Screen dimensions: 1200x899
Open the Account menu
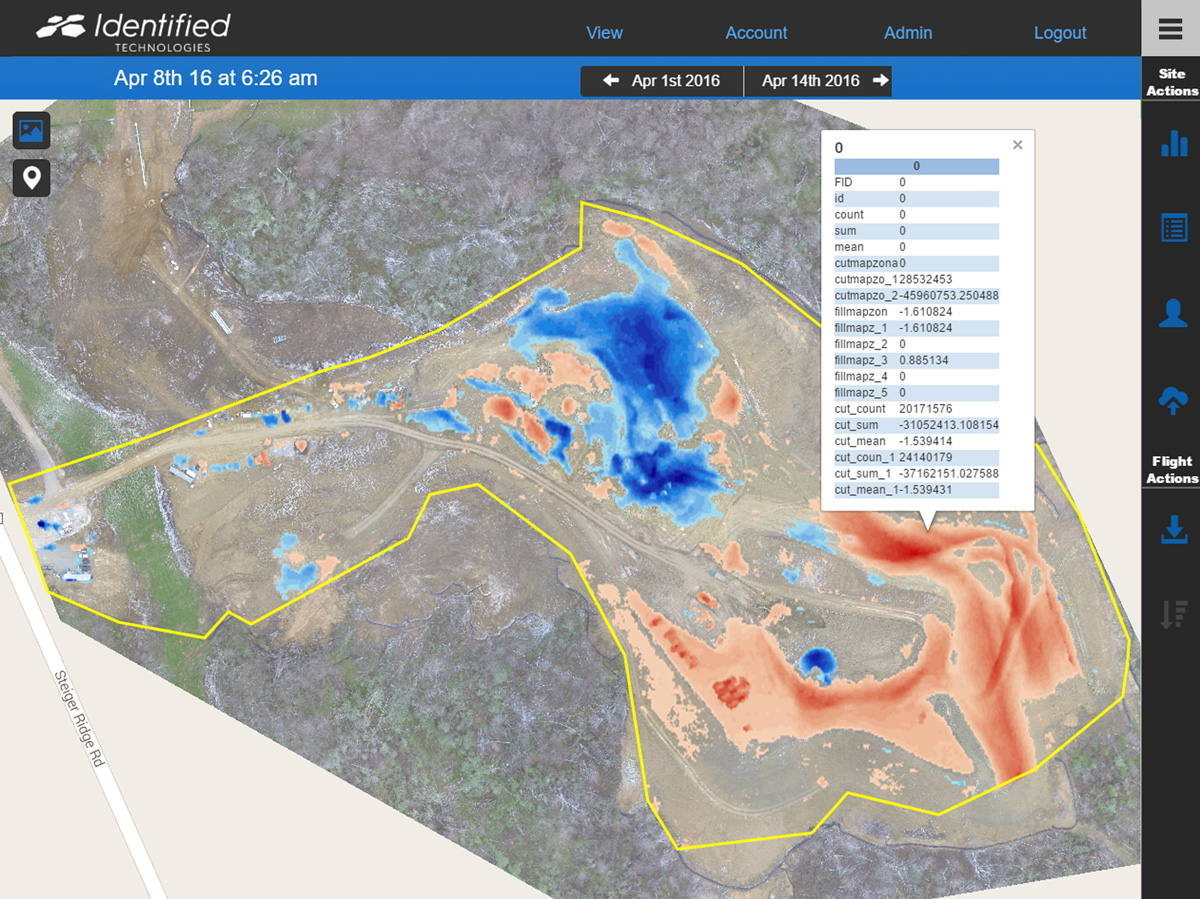pyautogui.click(x=756, y=33)
